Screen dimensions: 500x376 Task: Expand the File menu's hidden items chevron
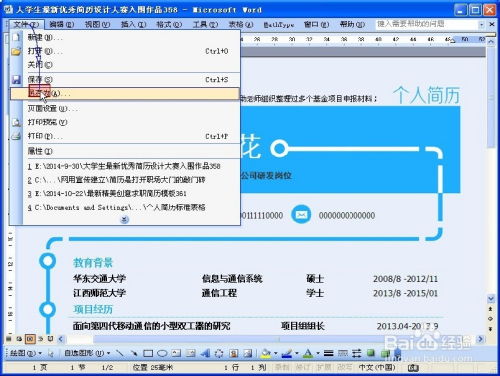[124, 219]
